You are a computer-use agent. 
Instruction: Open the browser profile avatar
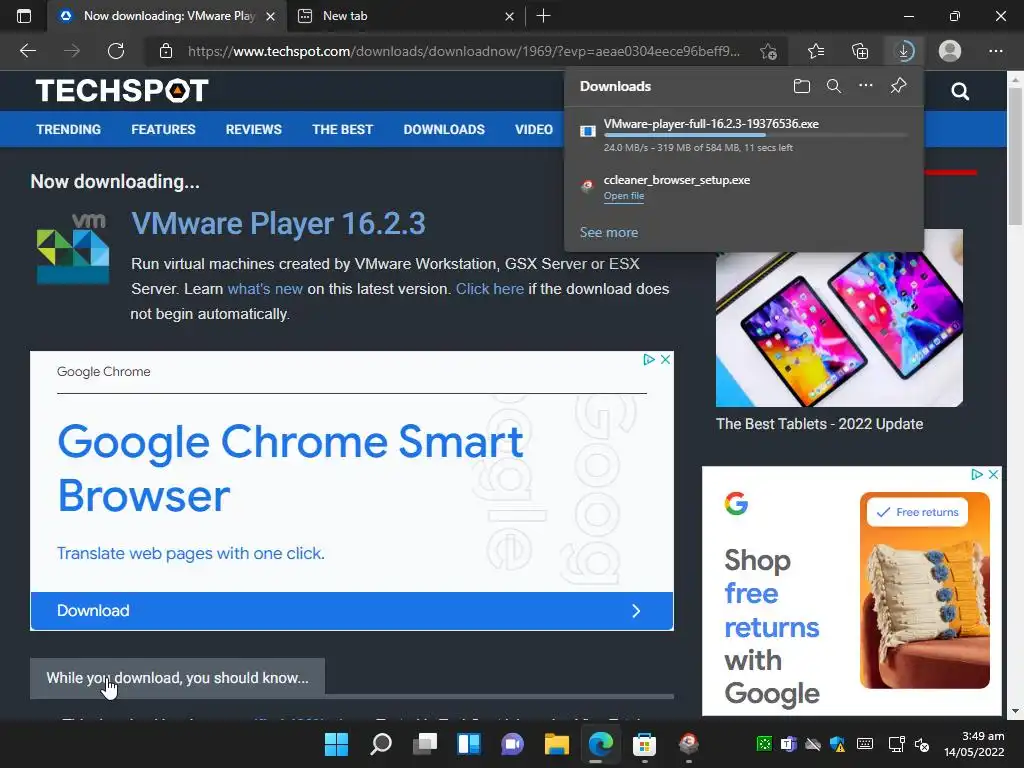tap(950, 51)
